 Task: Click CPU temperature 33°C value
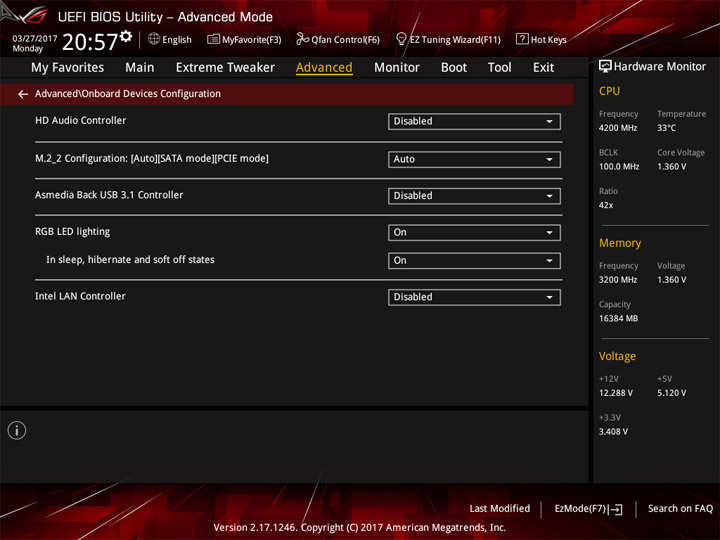coord(666,128)
